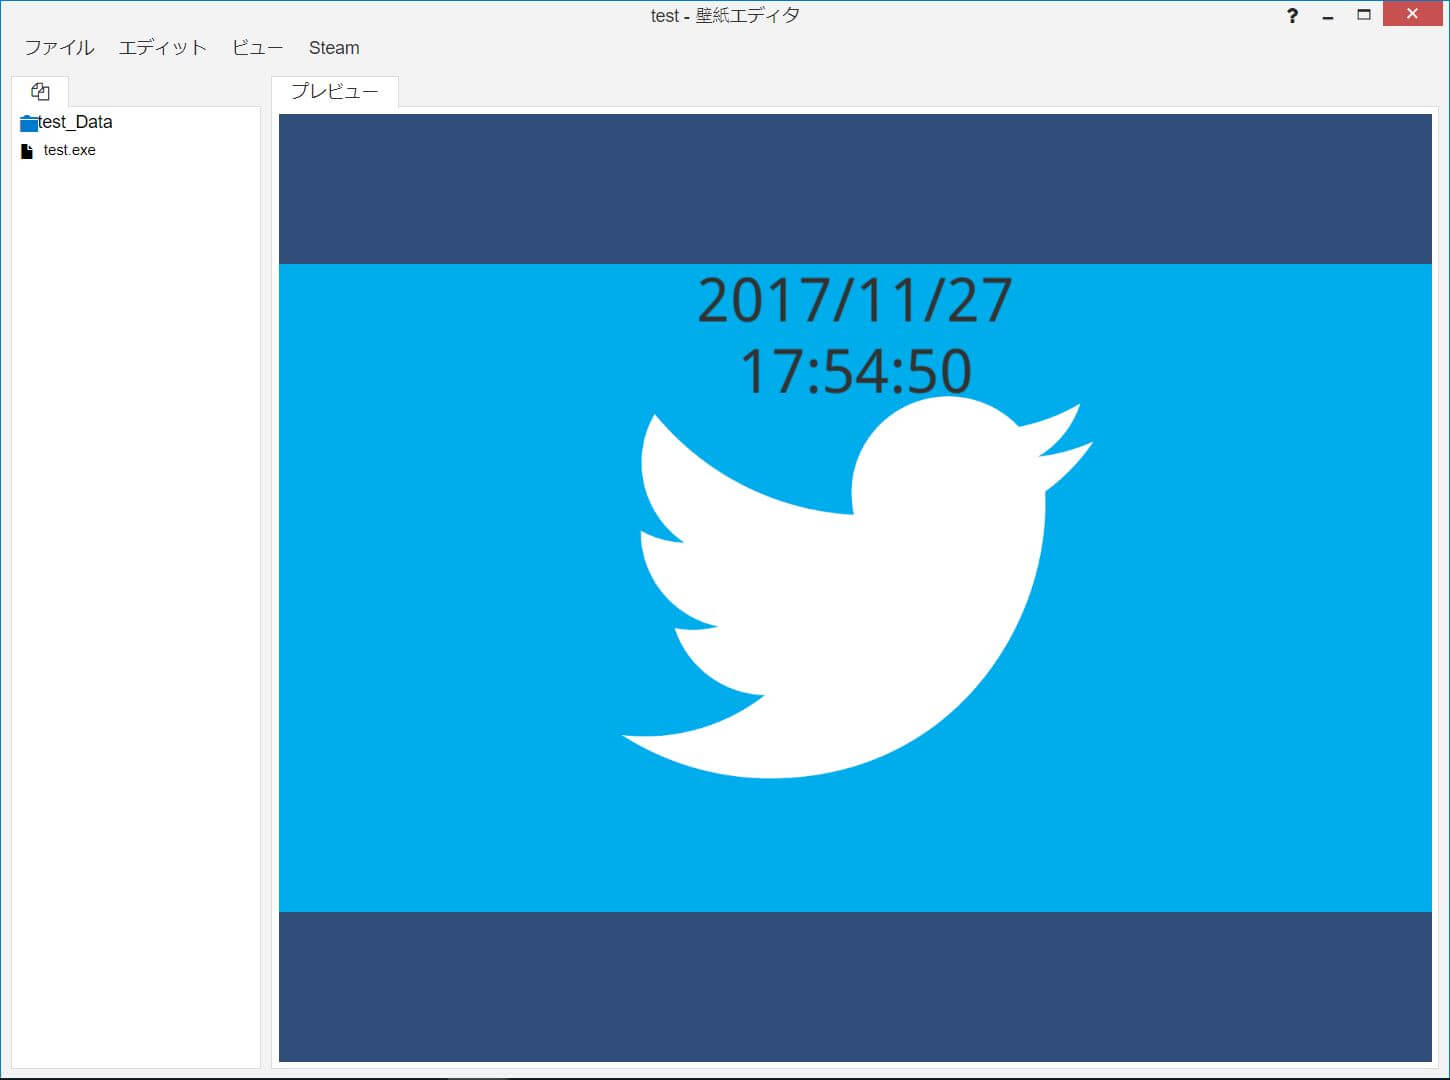Click the time text 17:54:50
Screen dimensions: 1450x1080
pos(855,370)
